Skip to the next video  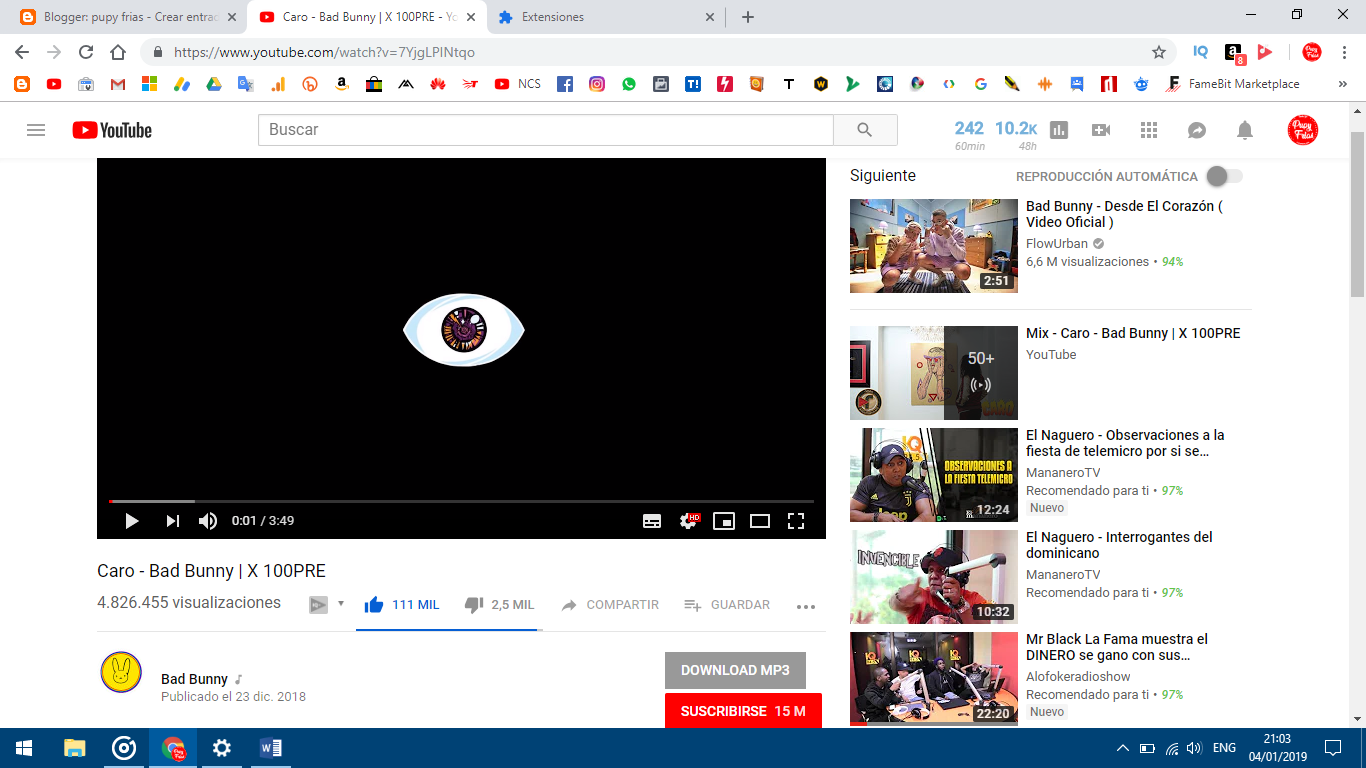click(x=172, y=521)
